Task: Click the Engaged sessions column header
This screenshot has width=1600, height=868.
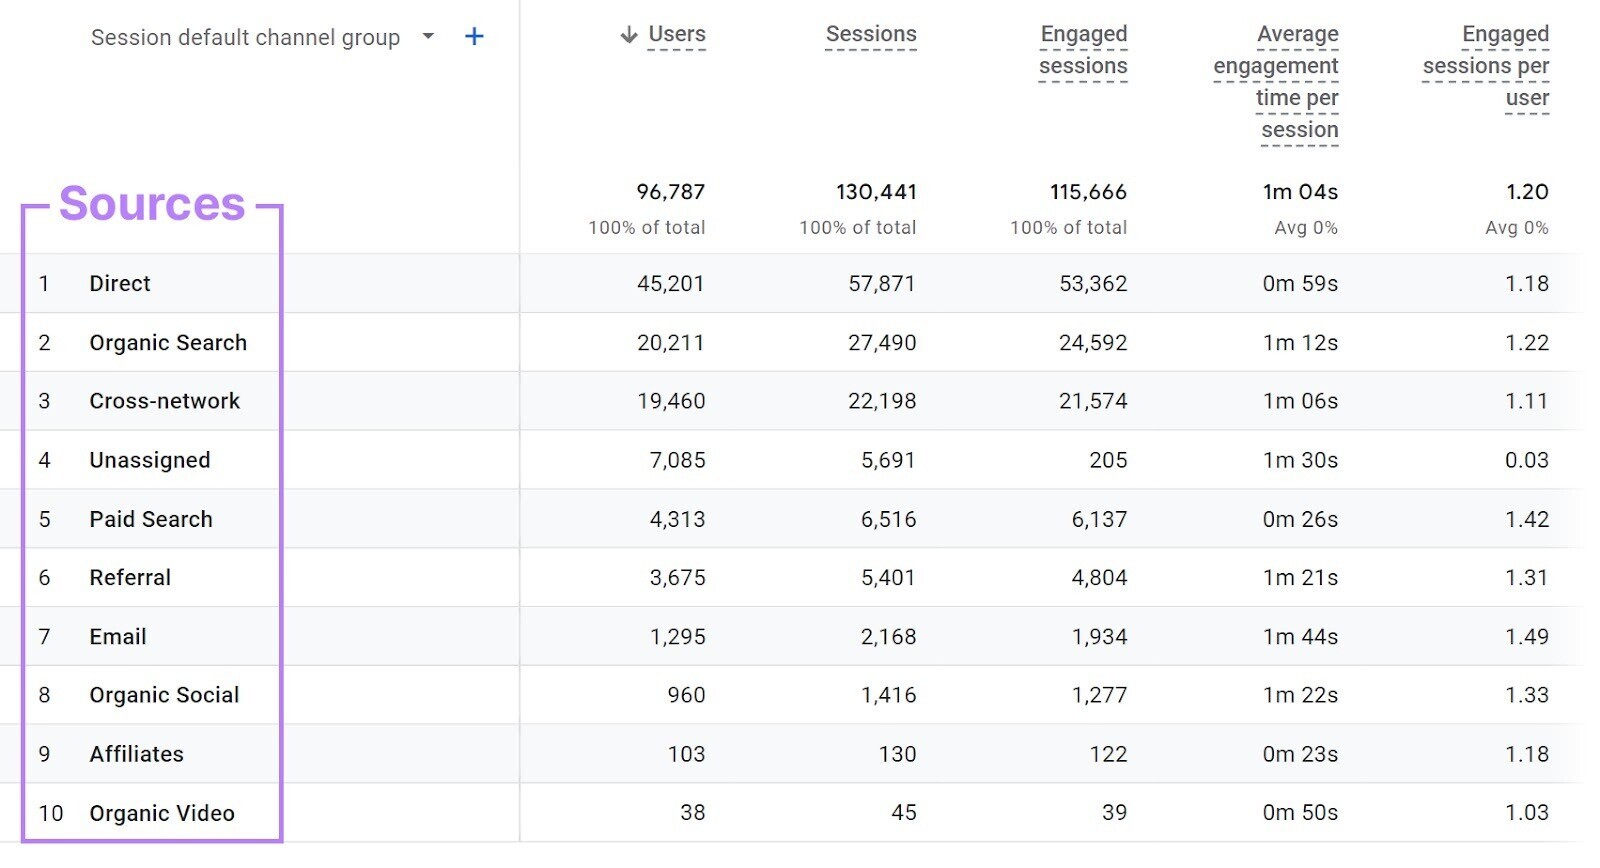Action: point(1083,50)
